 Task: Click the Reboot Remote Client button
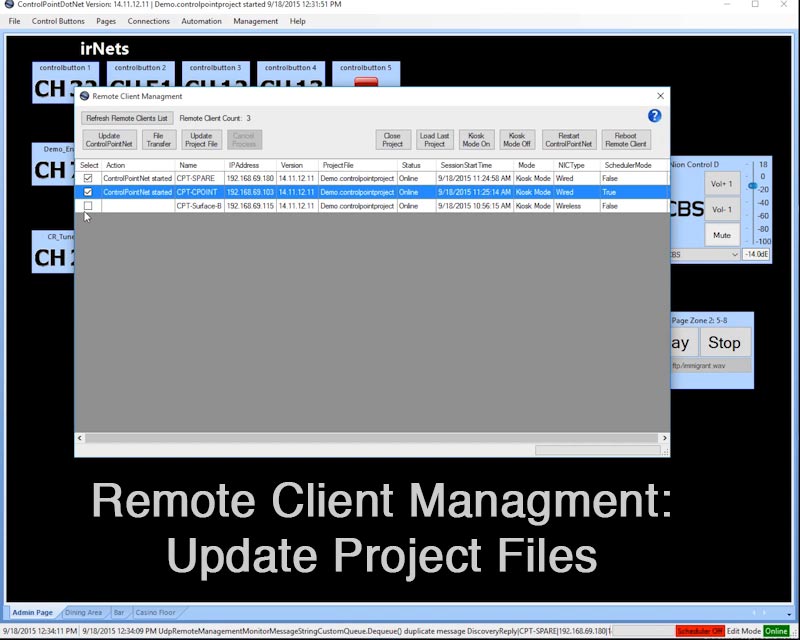[x=625, y=140]
